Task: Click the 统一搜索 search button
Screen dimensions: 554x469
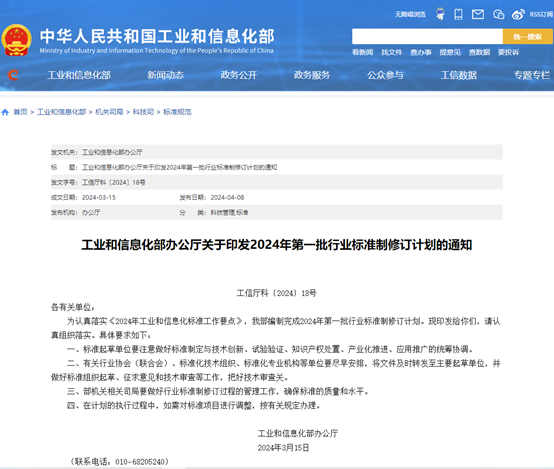Action: (x=528, y=36)
